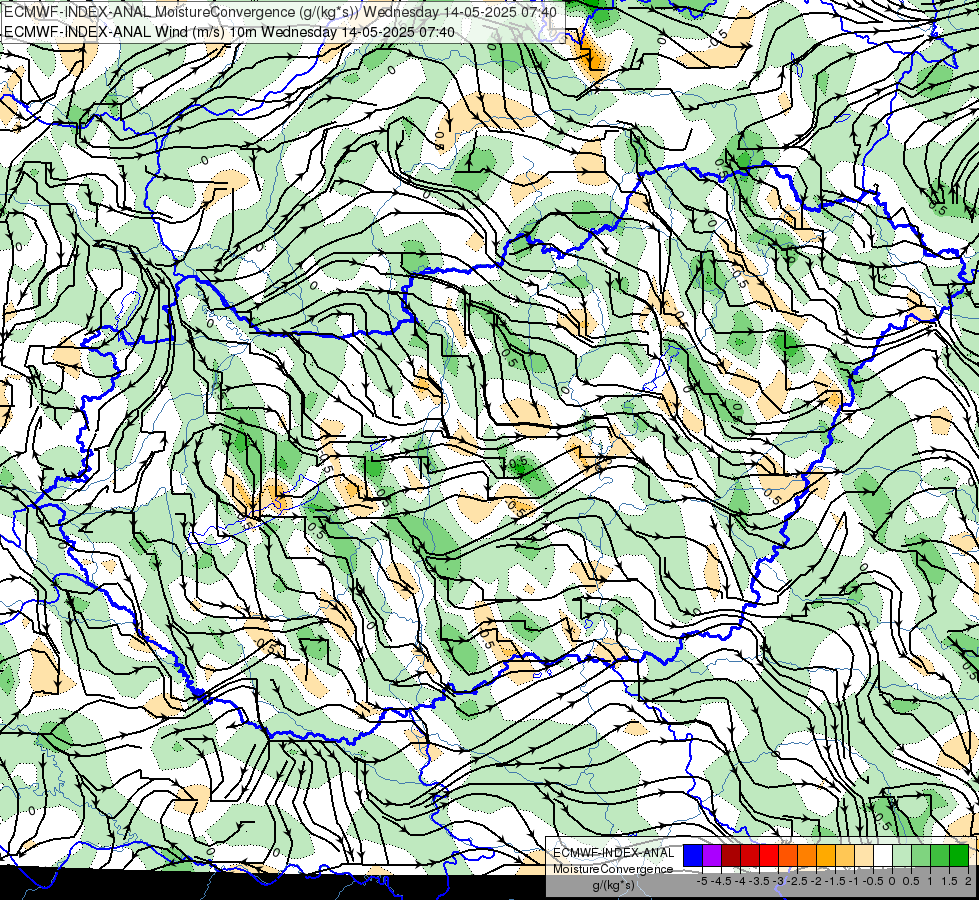
Task: Click the white legend swatch
Action: pyautogui.click(x=883, y=855)
